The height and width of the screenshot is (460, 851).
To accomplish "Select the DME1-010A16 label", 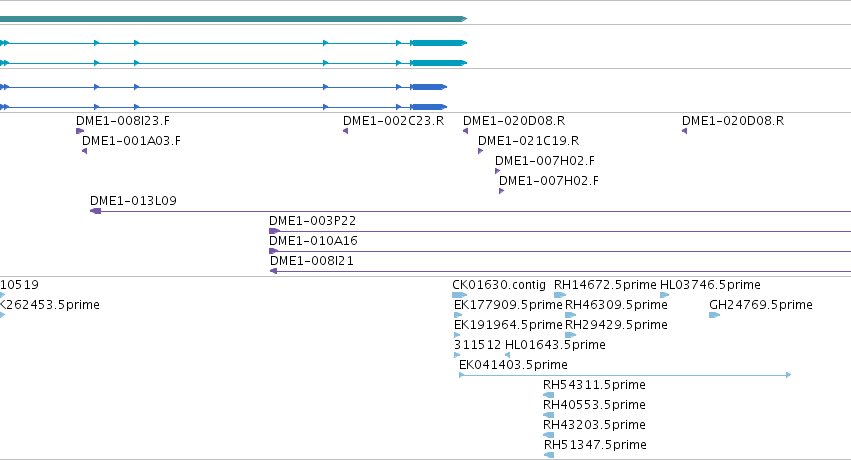I will tap(313, 241).
